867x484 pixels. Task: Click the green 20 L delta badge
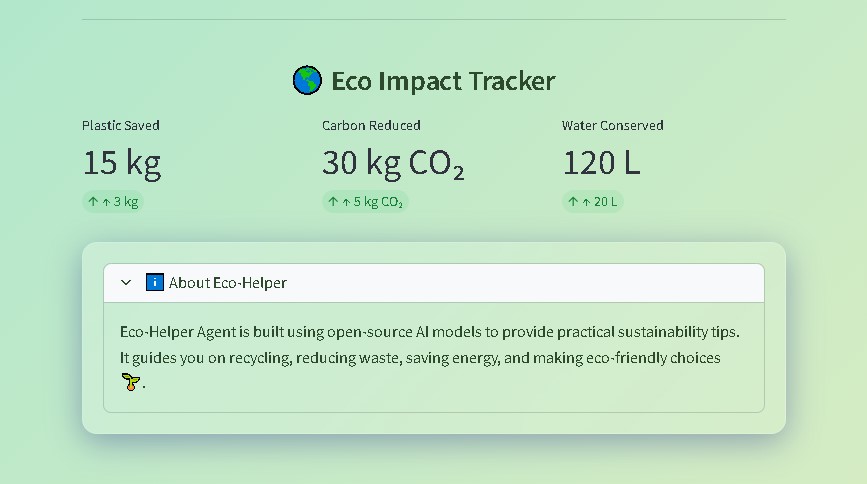[592, 201]
